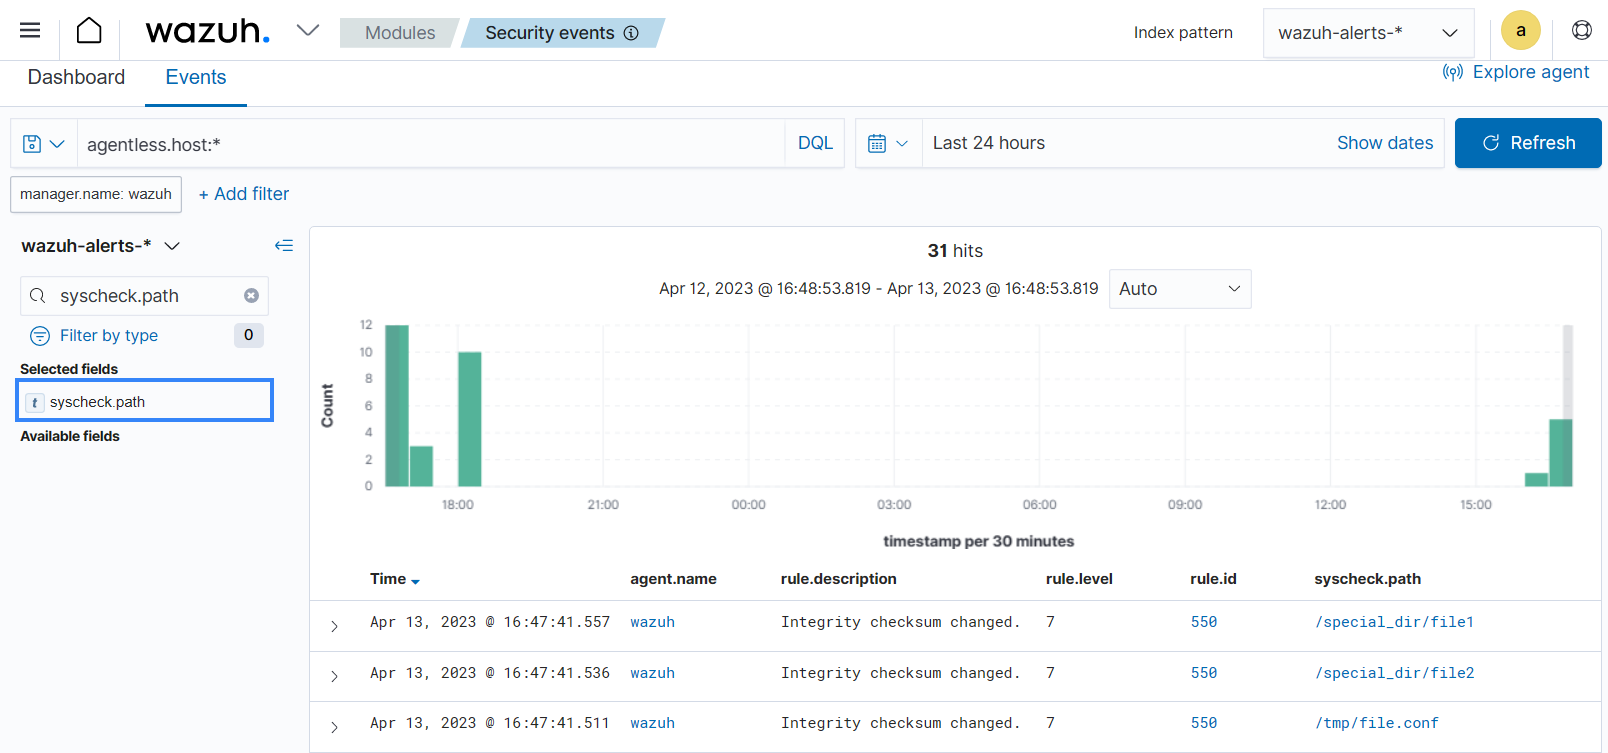
Task: Expand the dropdown arrow next to the wazuh logo
Action: [x=308, y=30]
